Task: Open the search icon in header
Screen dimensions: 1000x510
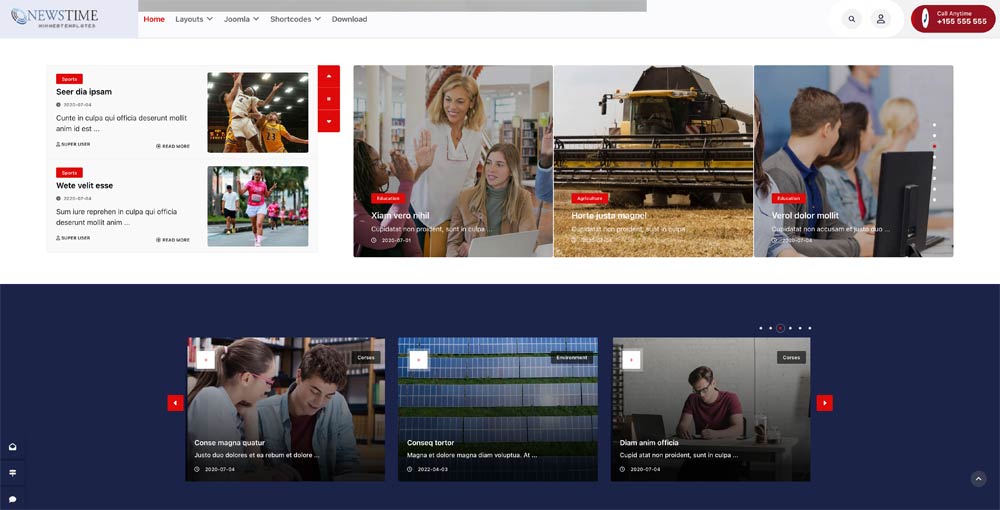Action: 851,19
